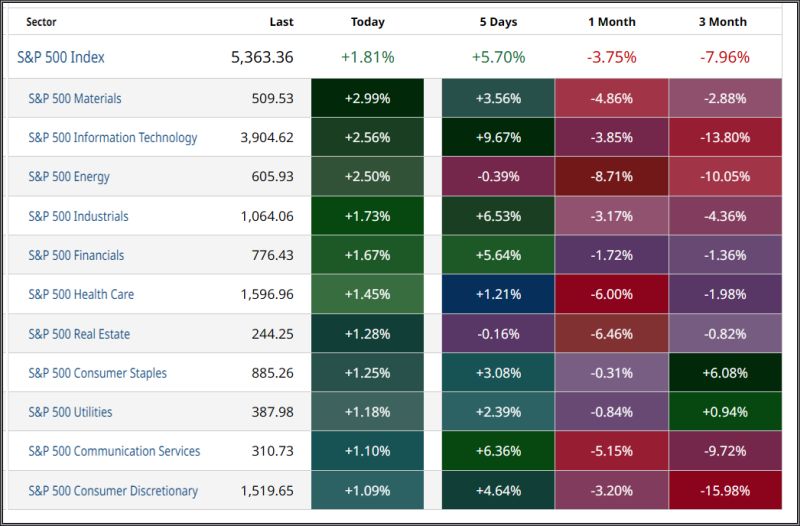Screen dimensions: 800x526
Task: Open the S&P 500 Health Care sector link
Action: [81, 294]
